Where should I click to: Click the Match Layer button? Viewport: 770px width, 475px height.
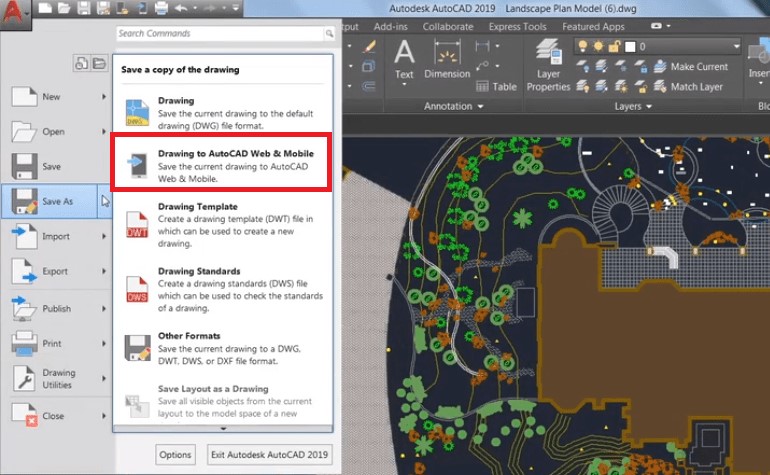[x=688, y=87]
